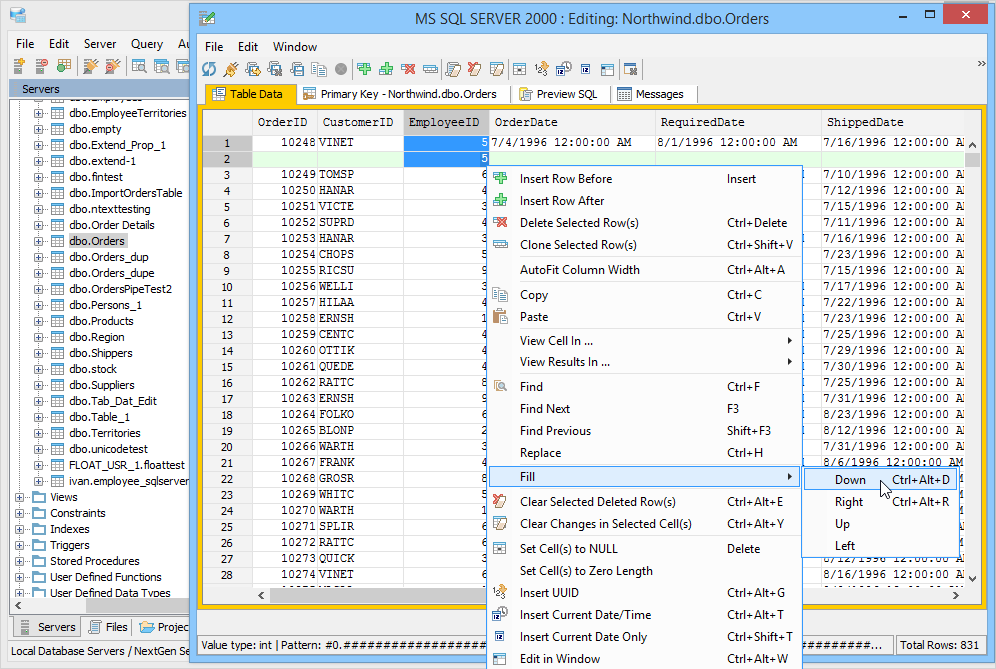
Task: Show hidden toolbar items via the overflow chevron
Action: tap(981, 64)
